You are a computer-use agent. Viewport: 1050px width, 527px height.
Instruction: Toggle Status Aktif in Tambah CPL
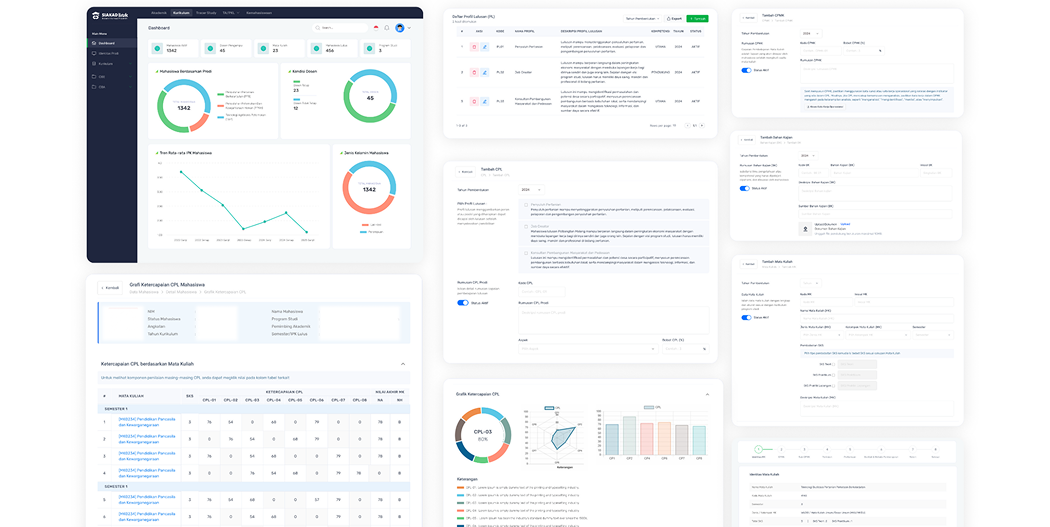click(x=463, y=303)
